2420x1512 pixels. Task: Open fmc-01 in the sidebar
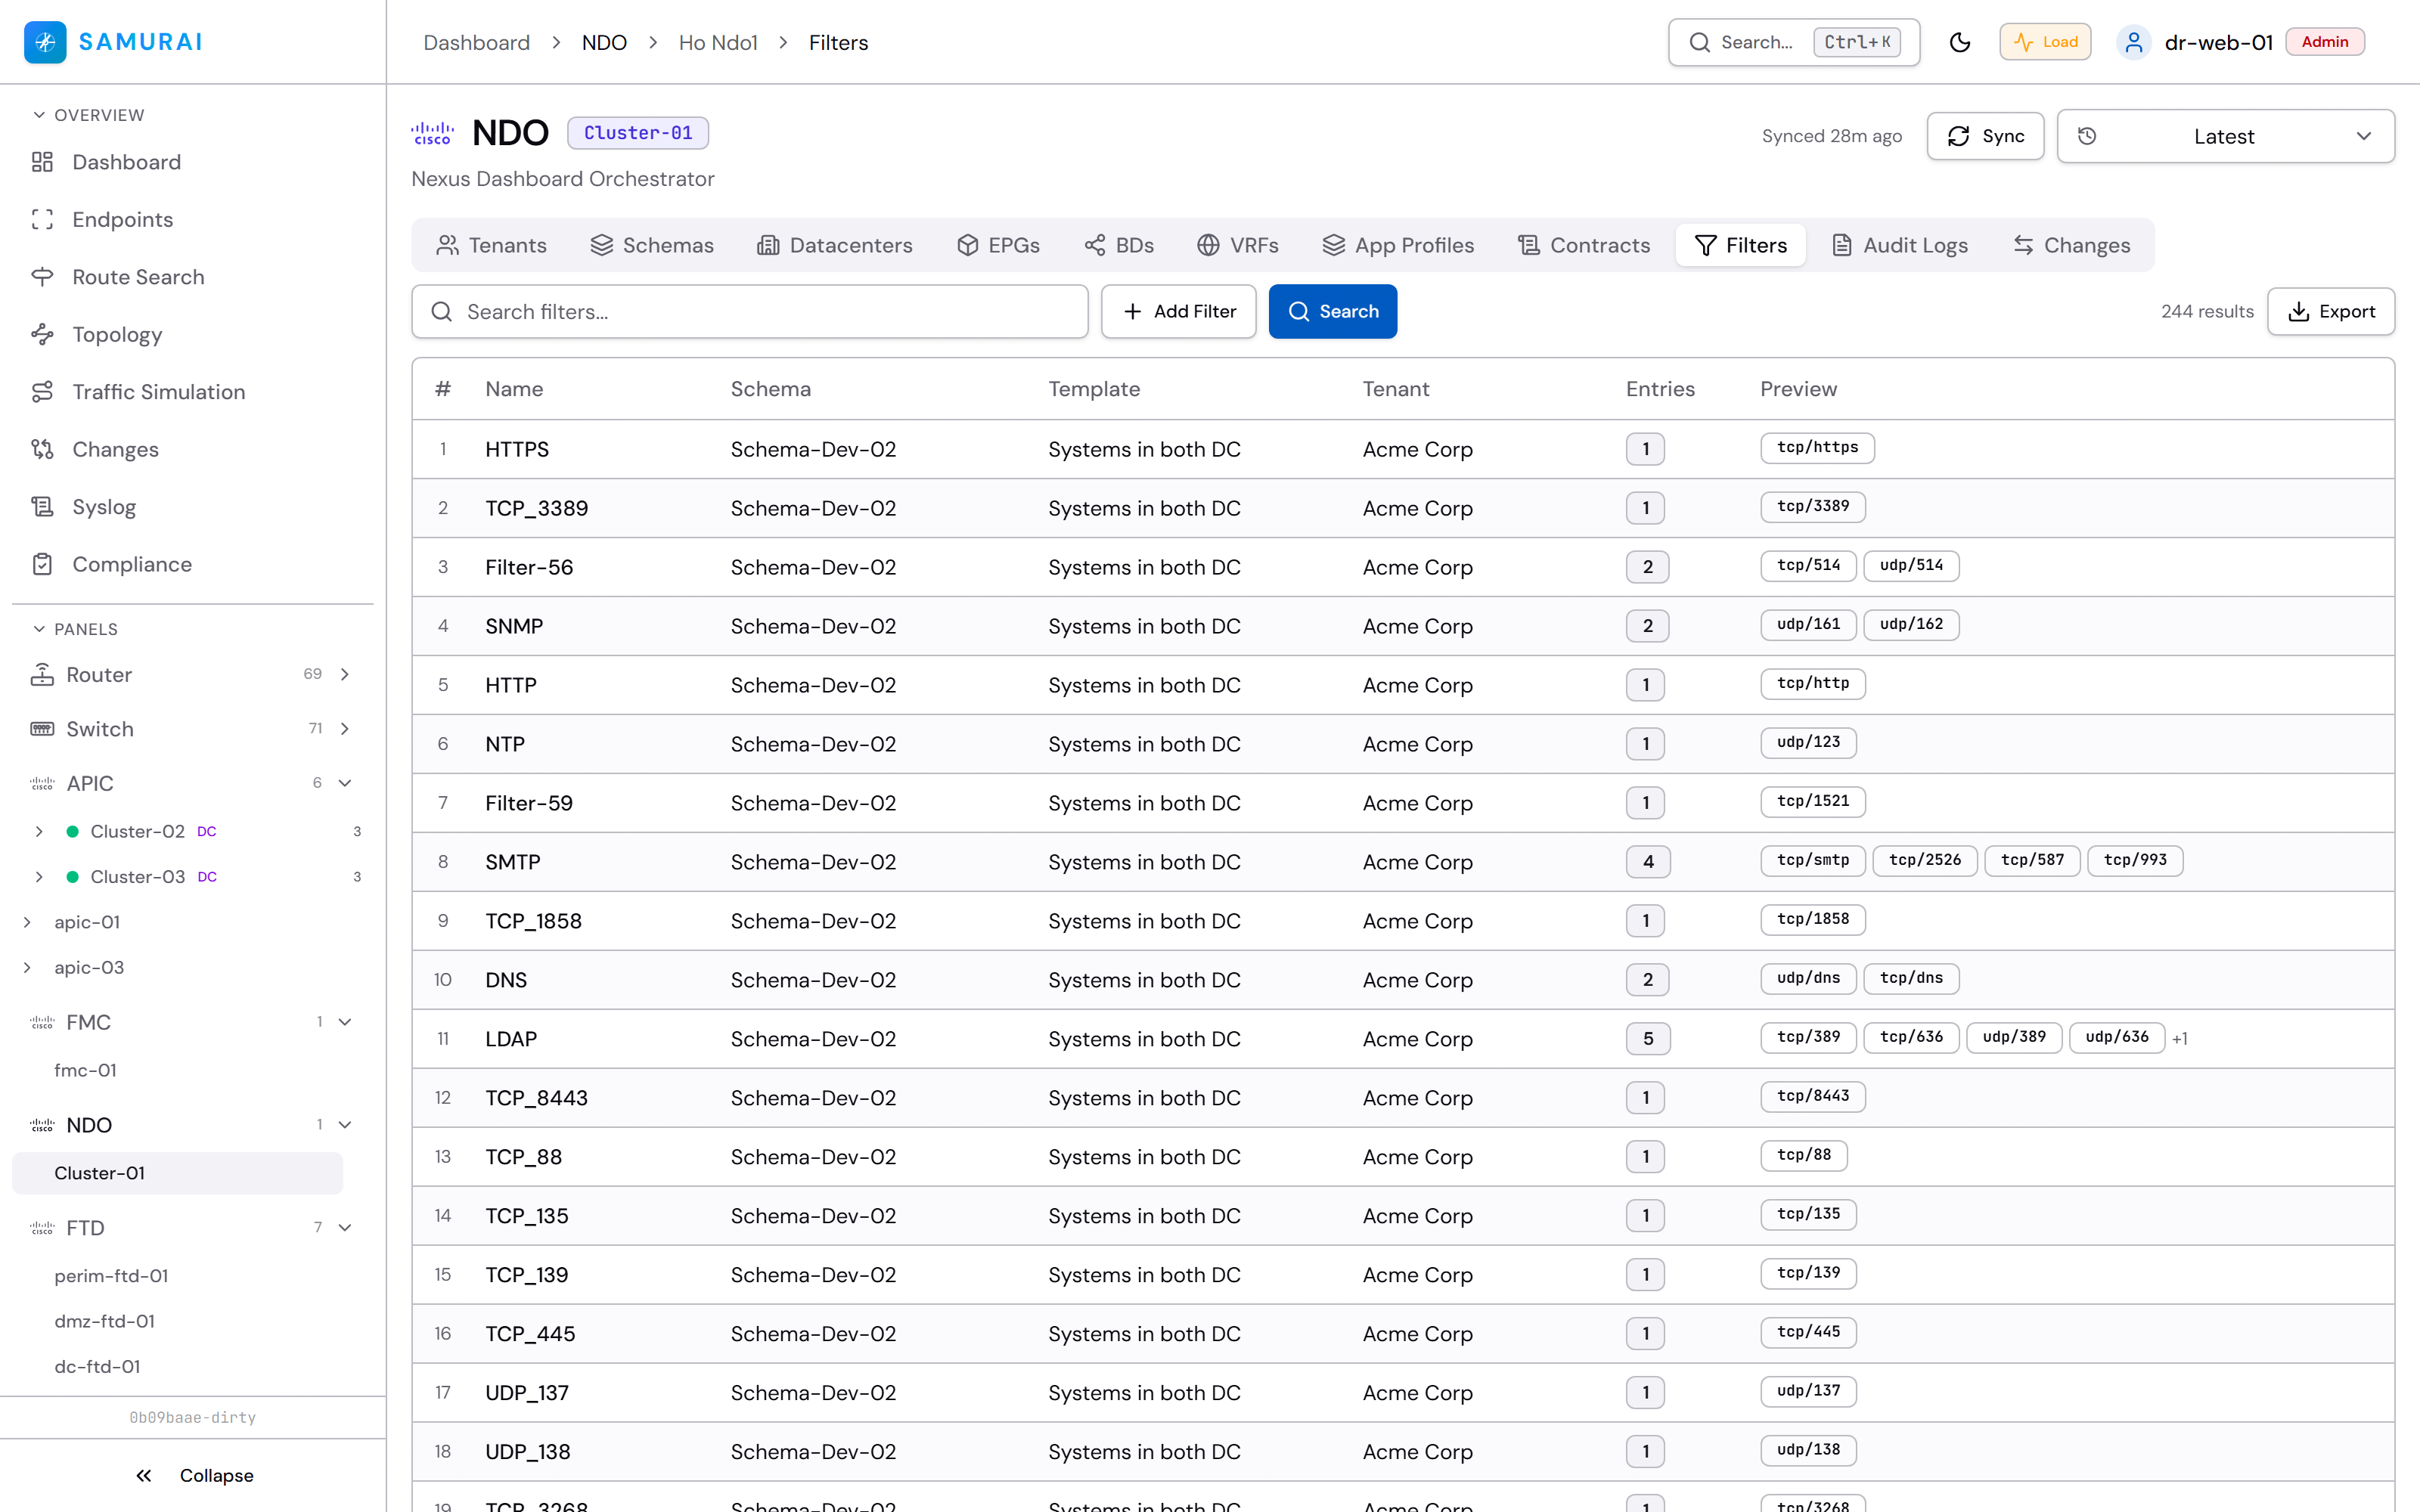(x=85, y=1070)
